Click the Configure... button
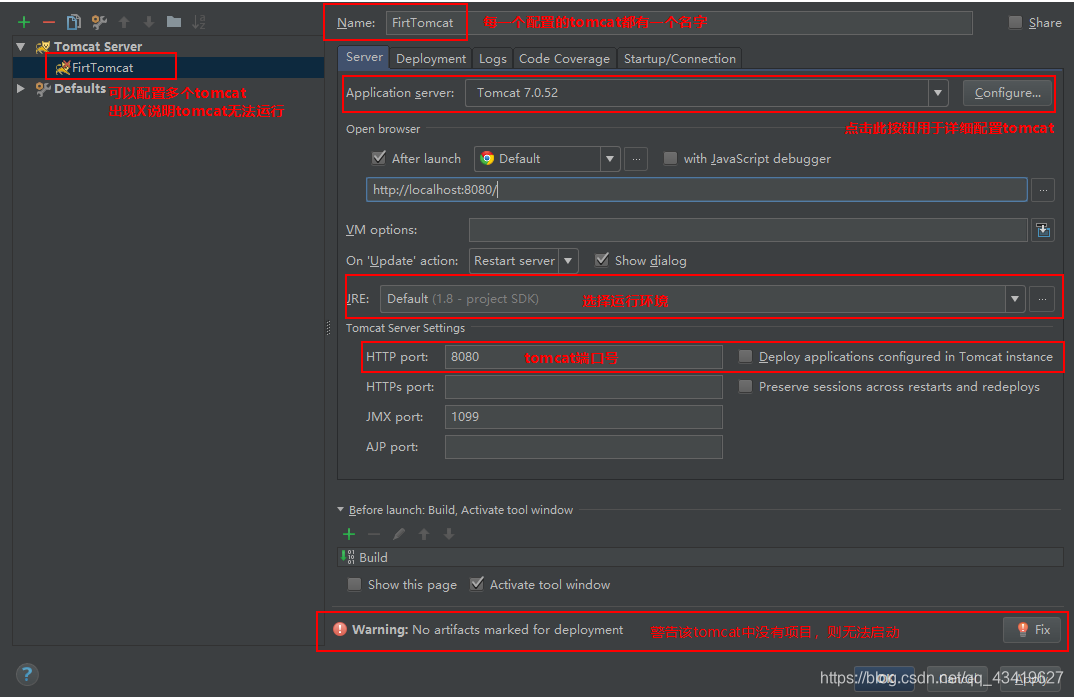The height and width of the screenshot is (697, 1074). coord(1008,93)
